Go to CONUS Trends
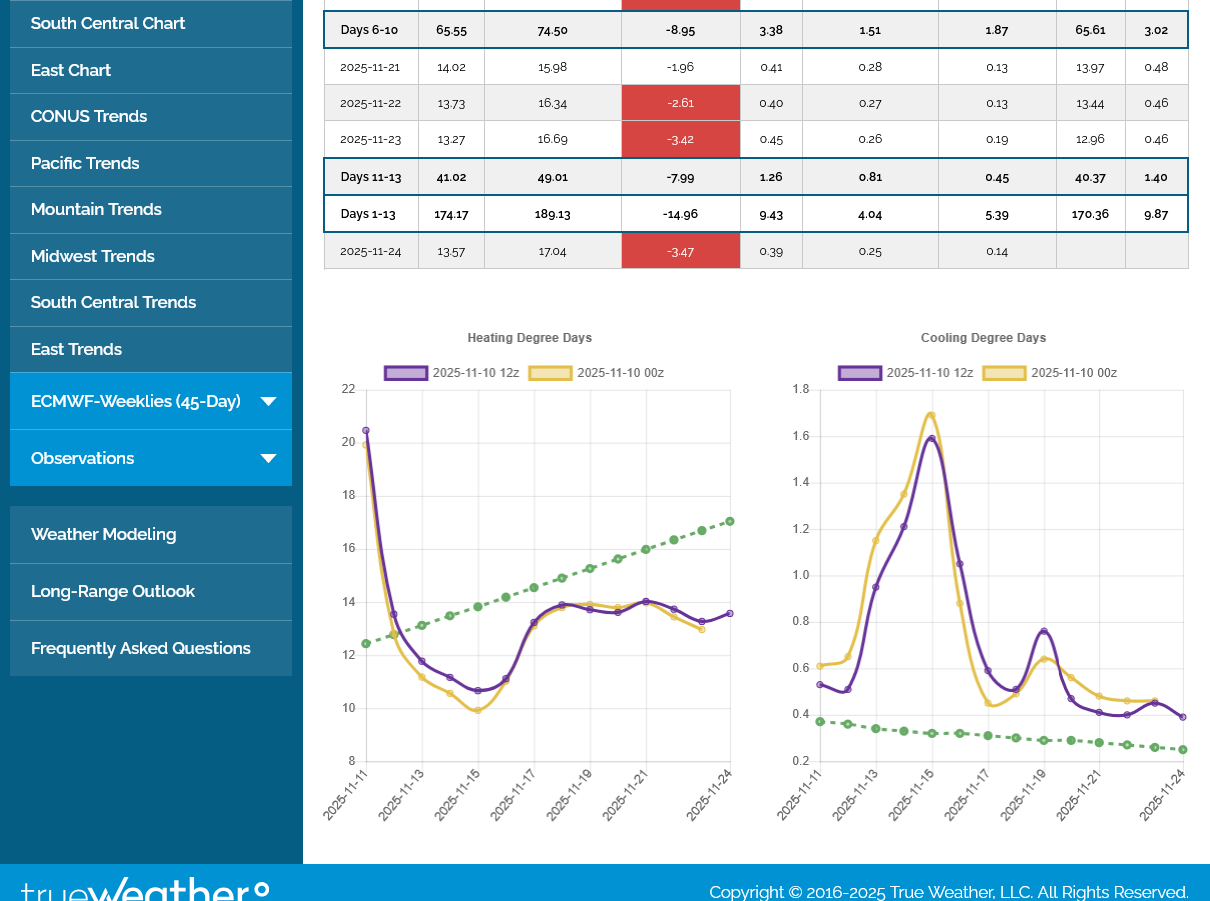The height and width of the screenshot is (901, 1210). pyautogui.click(x=89, y=116)
